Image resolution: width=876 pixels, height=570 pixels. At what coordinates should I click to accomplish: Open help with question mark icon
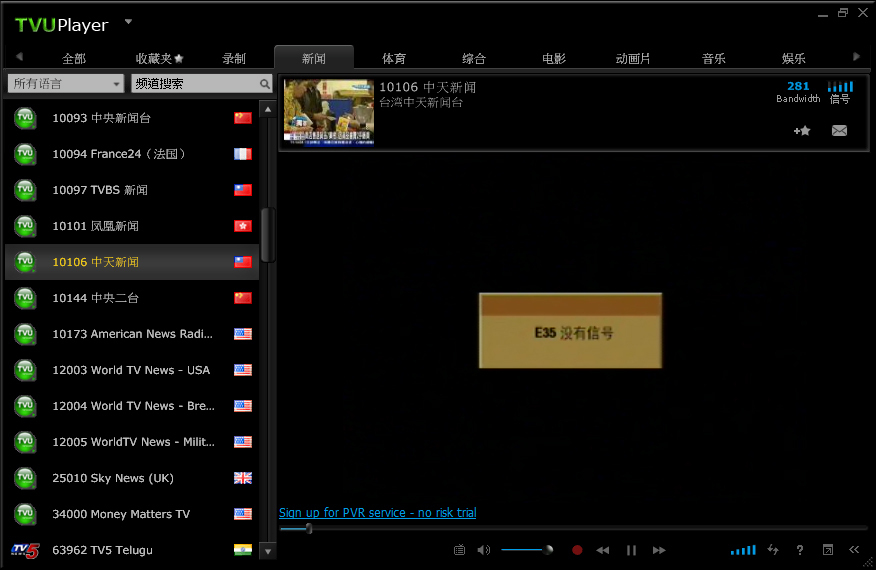(800, 550)
